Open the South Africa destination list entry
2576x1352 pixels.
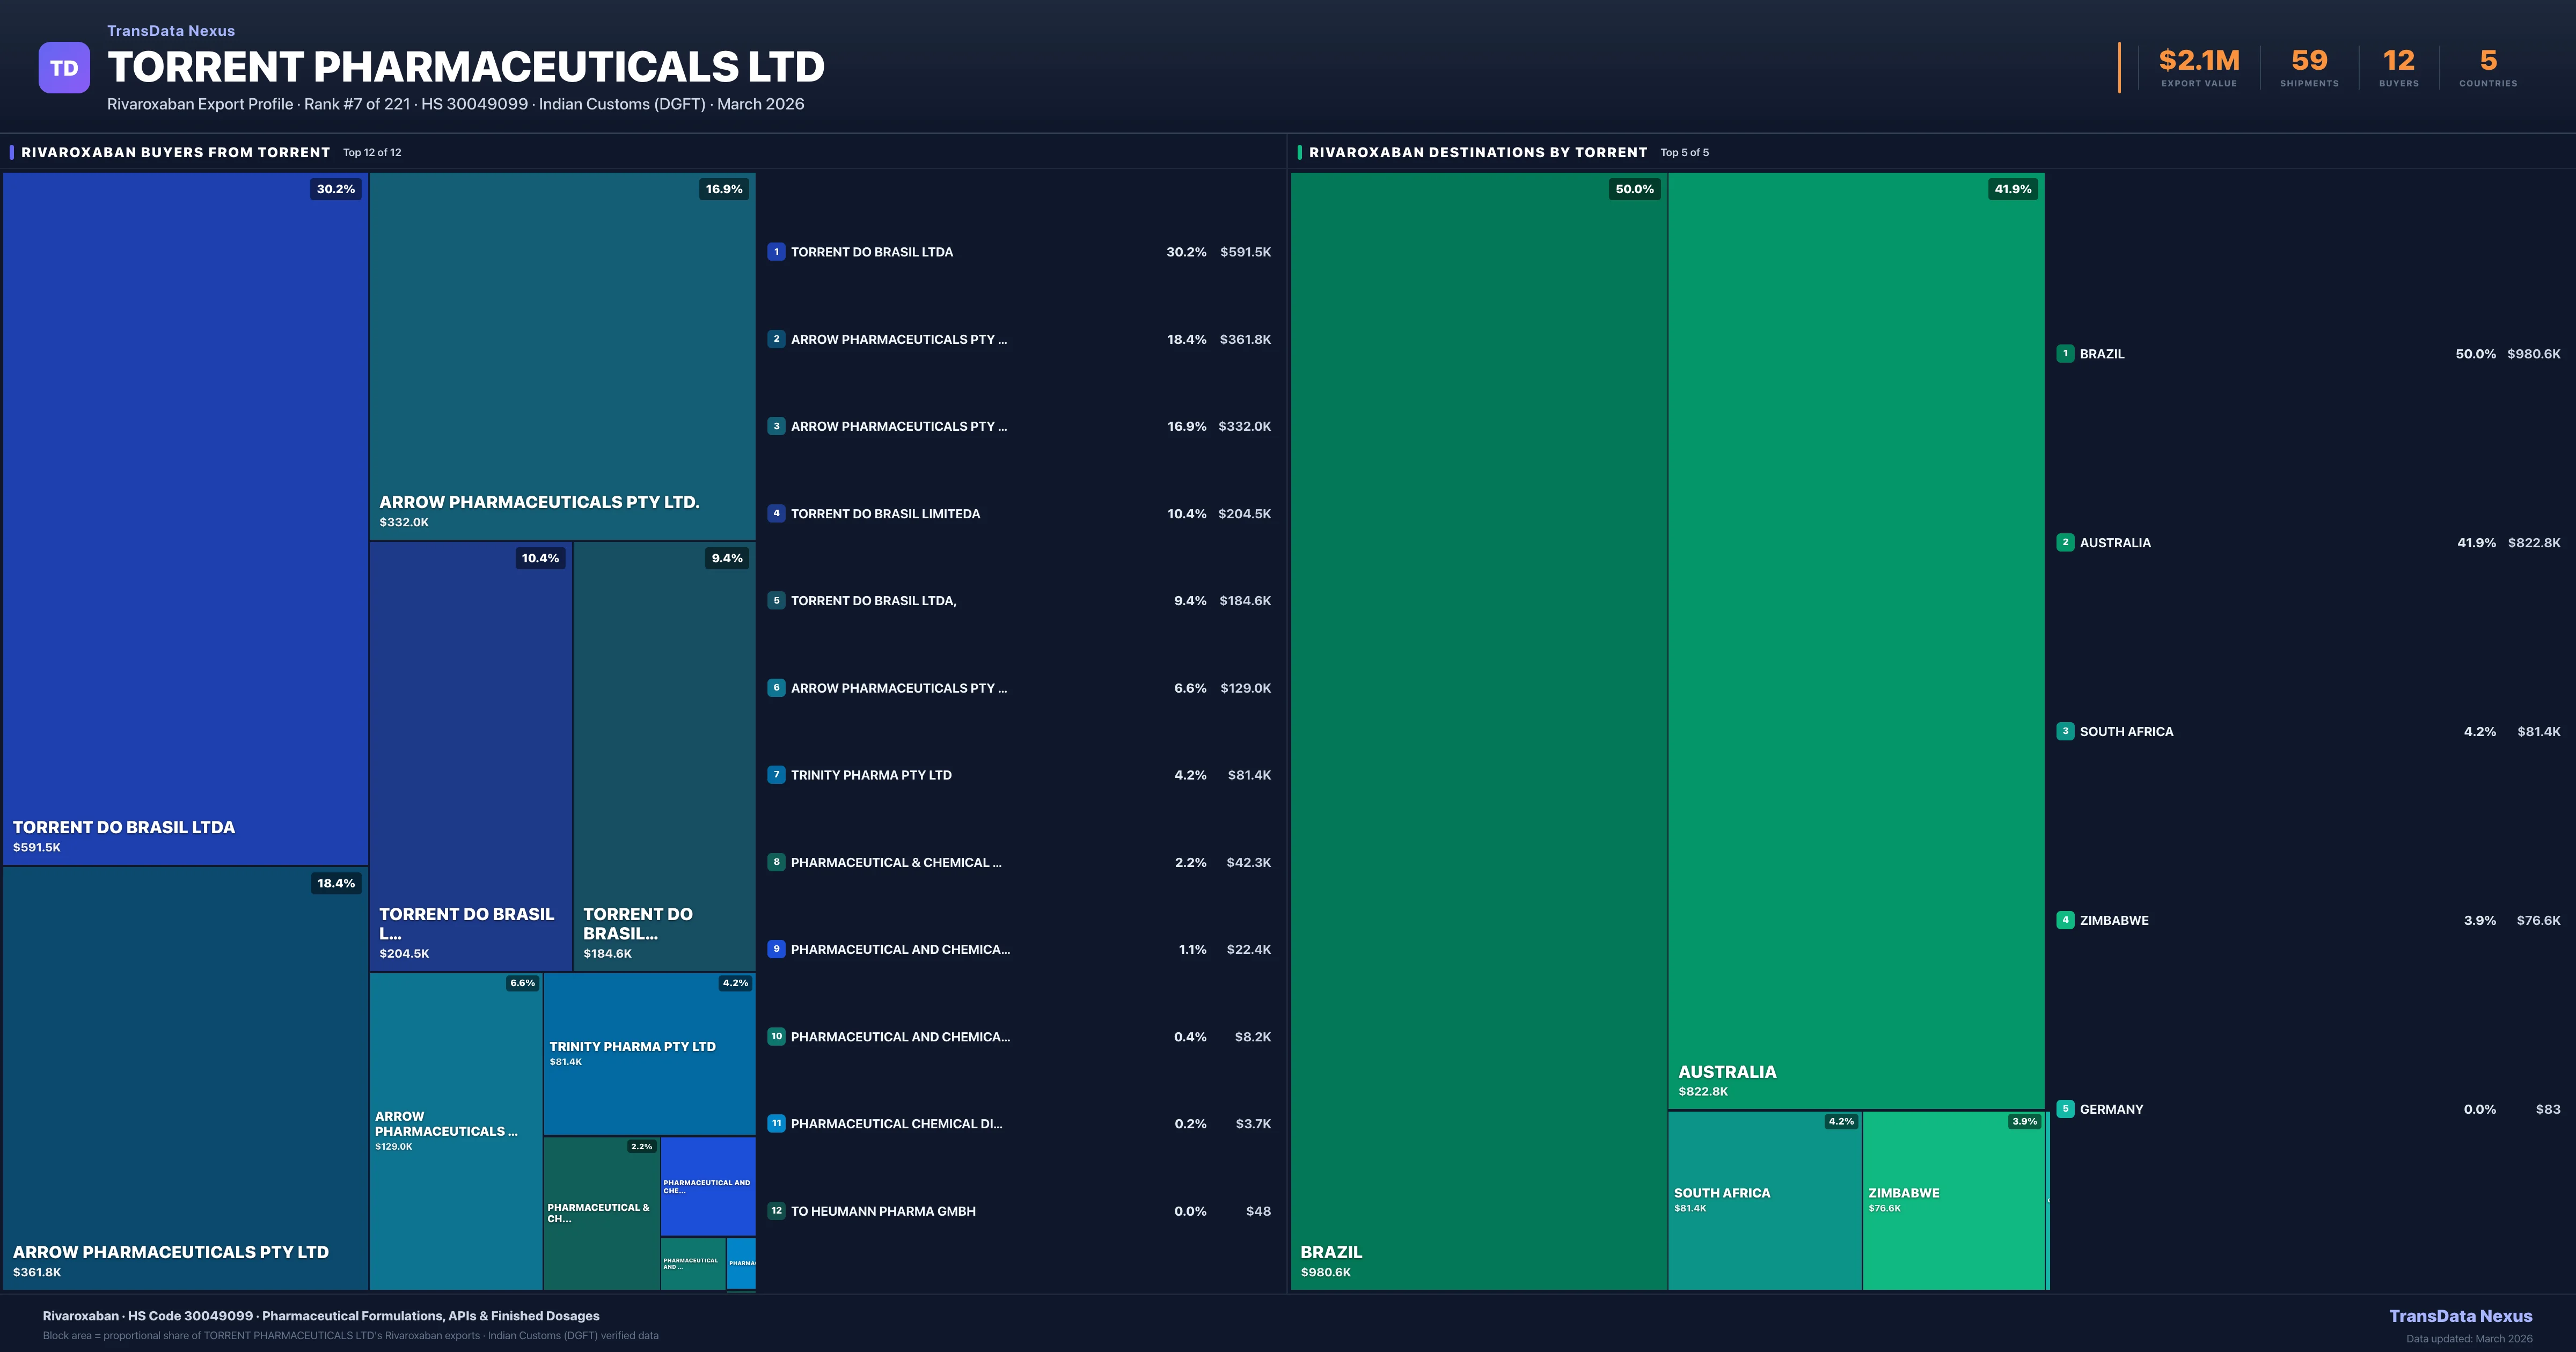2126,732
